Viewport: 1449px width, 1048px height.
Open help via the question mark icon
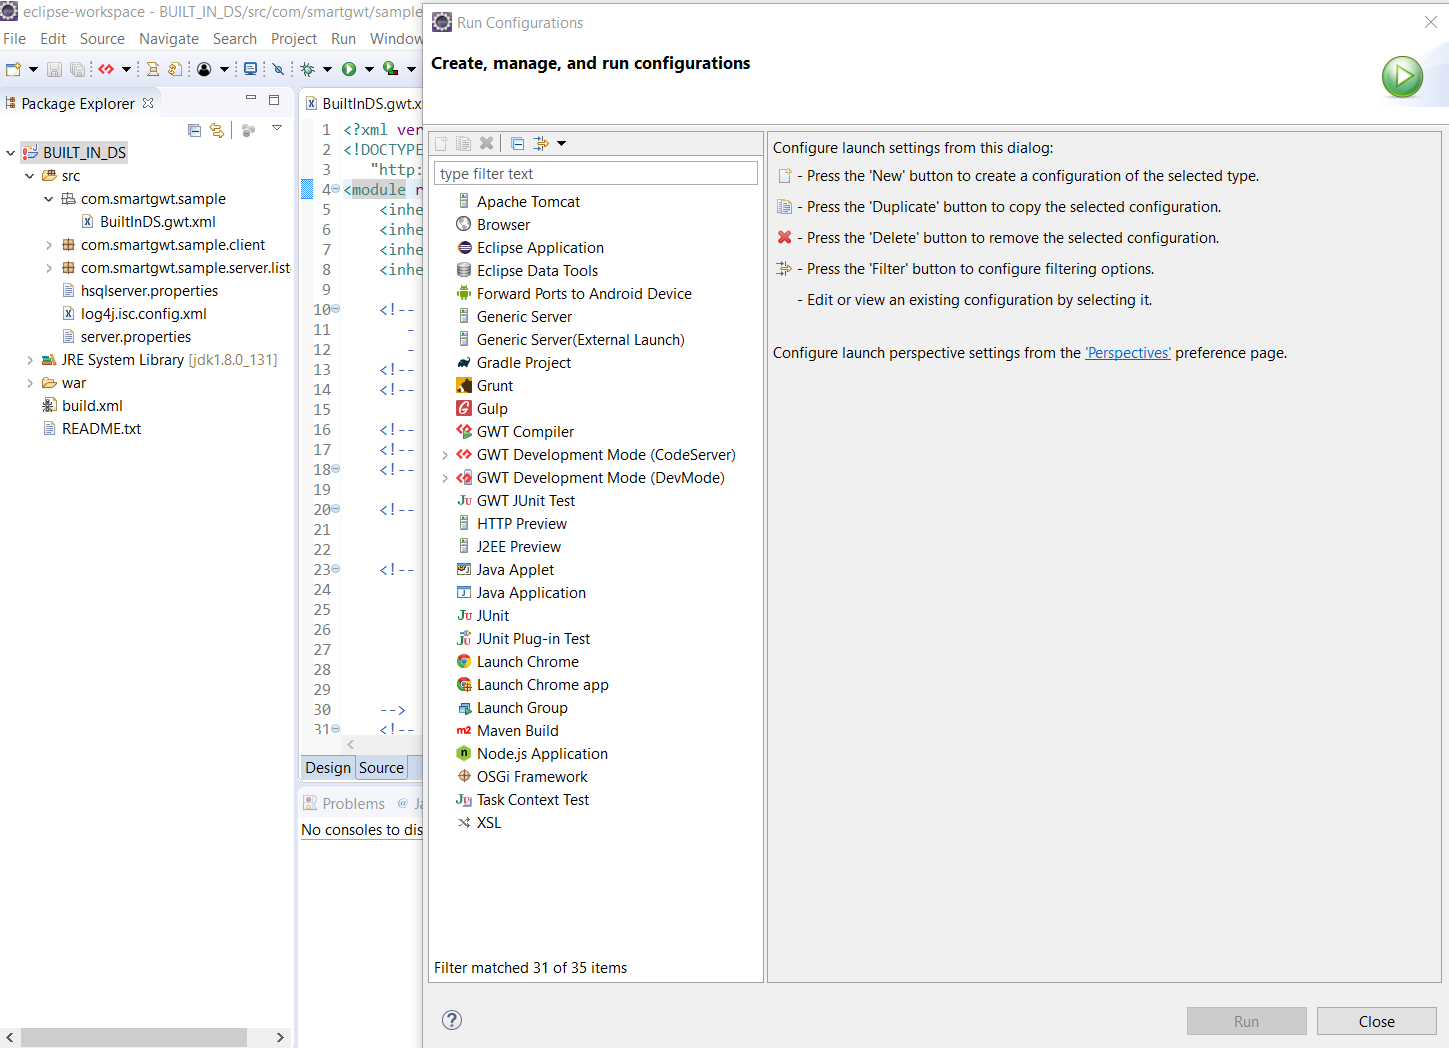tap(452, 1020)
